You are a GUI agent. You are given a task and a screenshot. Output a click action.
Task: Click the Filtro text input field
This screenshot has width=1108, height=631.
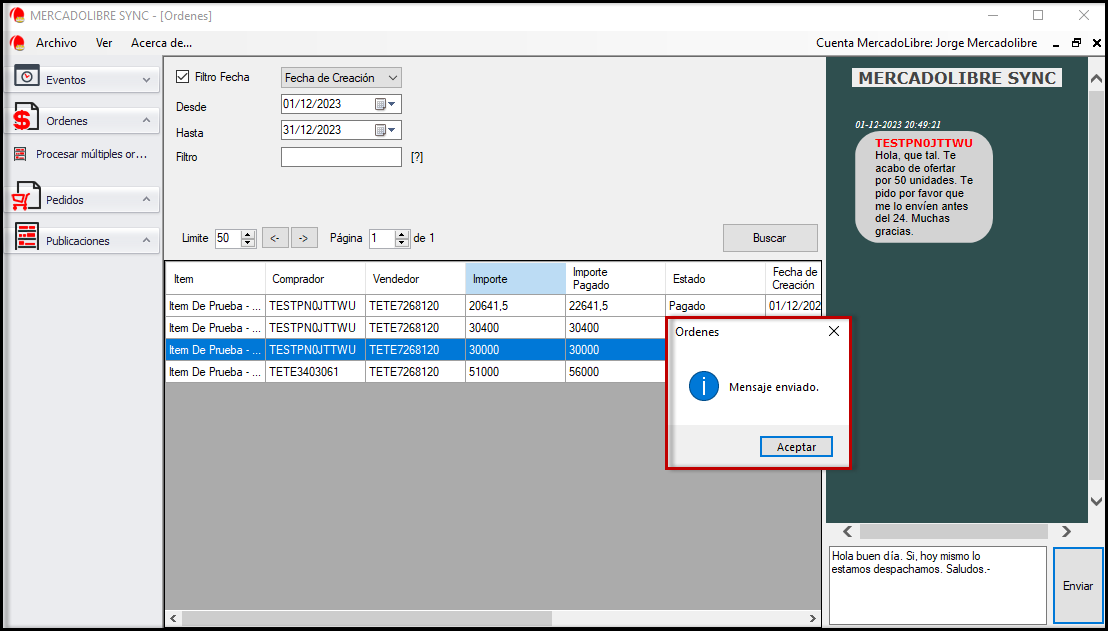341,157
